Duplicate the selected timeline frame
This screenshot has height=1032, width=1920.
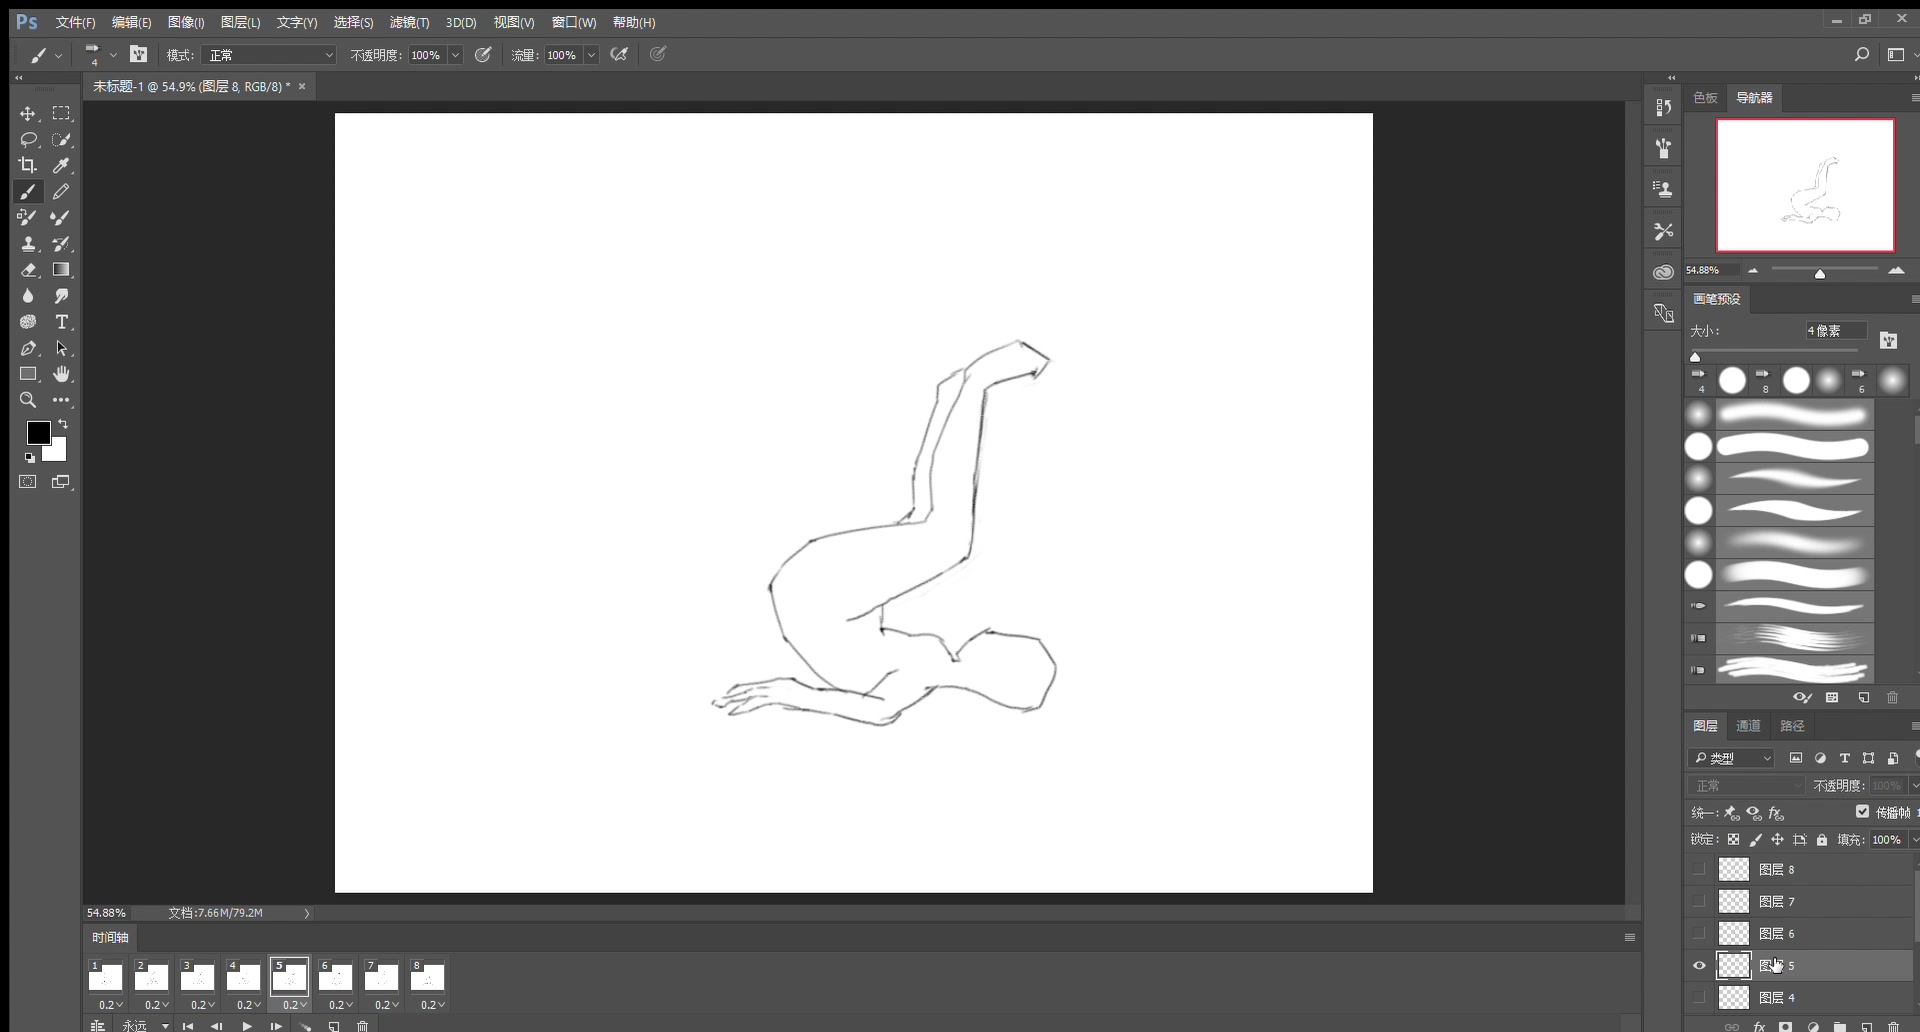click(334, 1026)
